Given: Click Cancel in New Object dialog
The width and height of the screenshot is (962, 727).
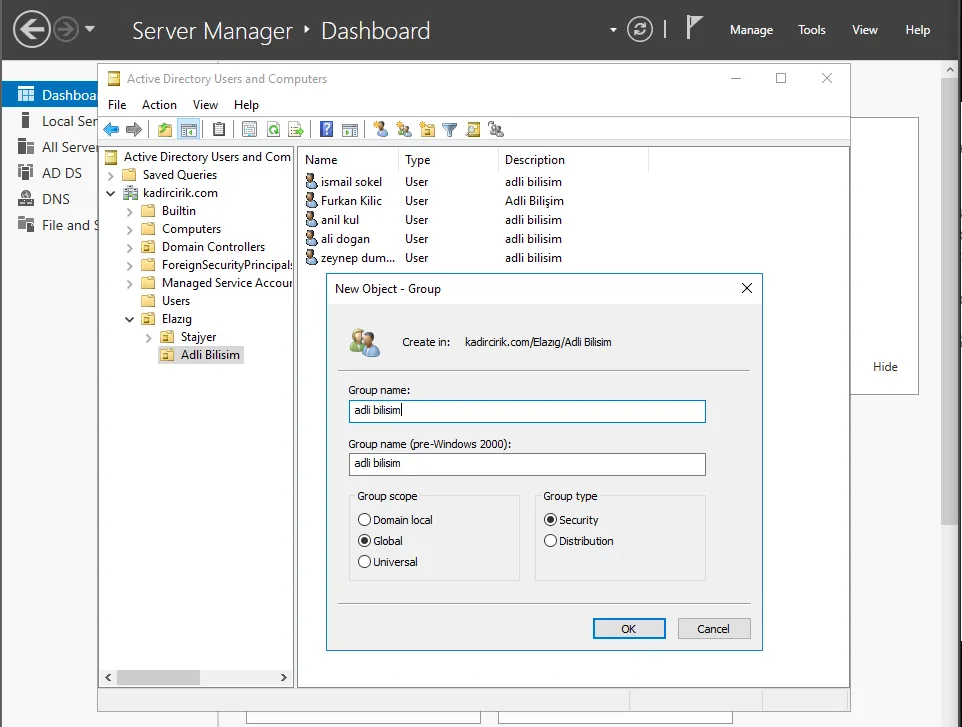Looking at the screenshot, I should [714, 628].
